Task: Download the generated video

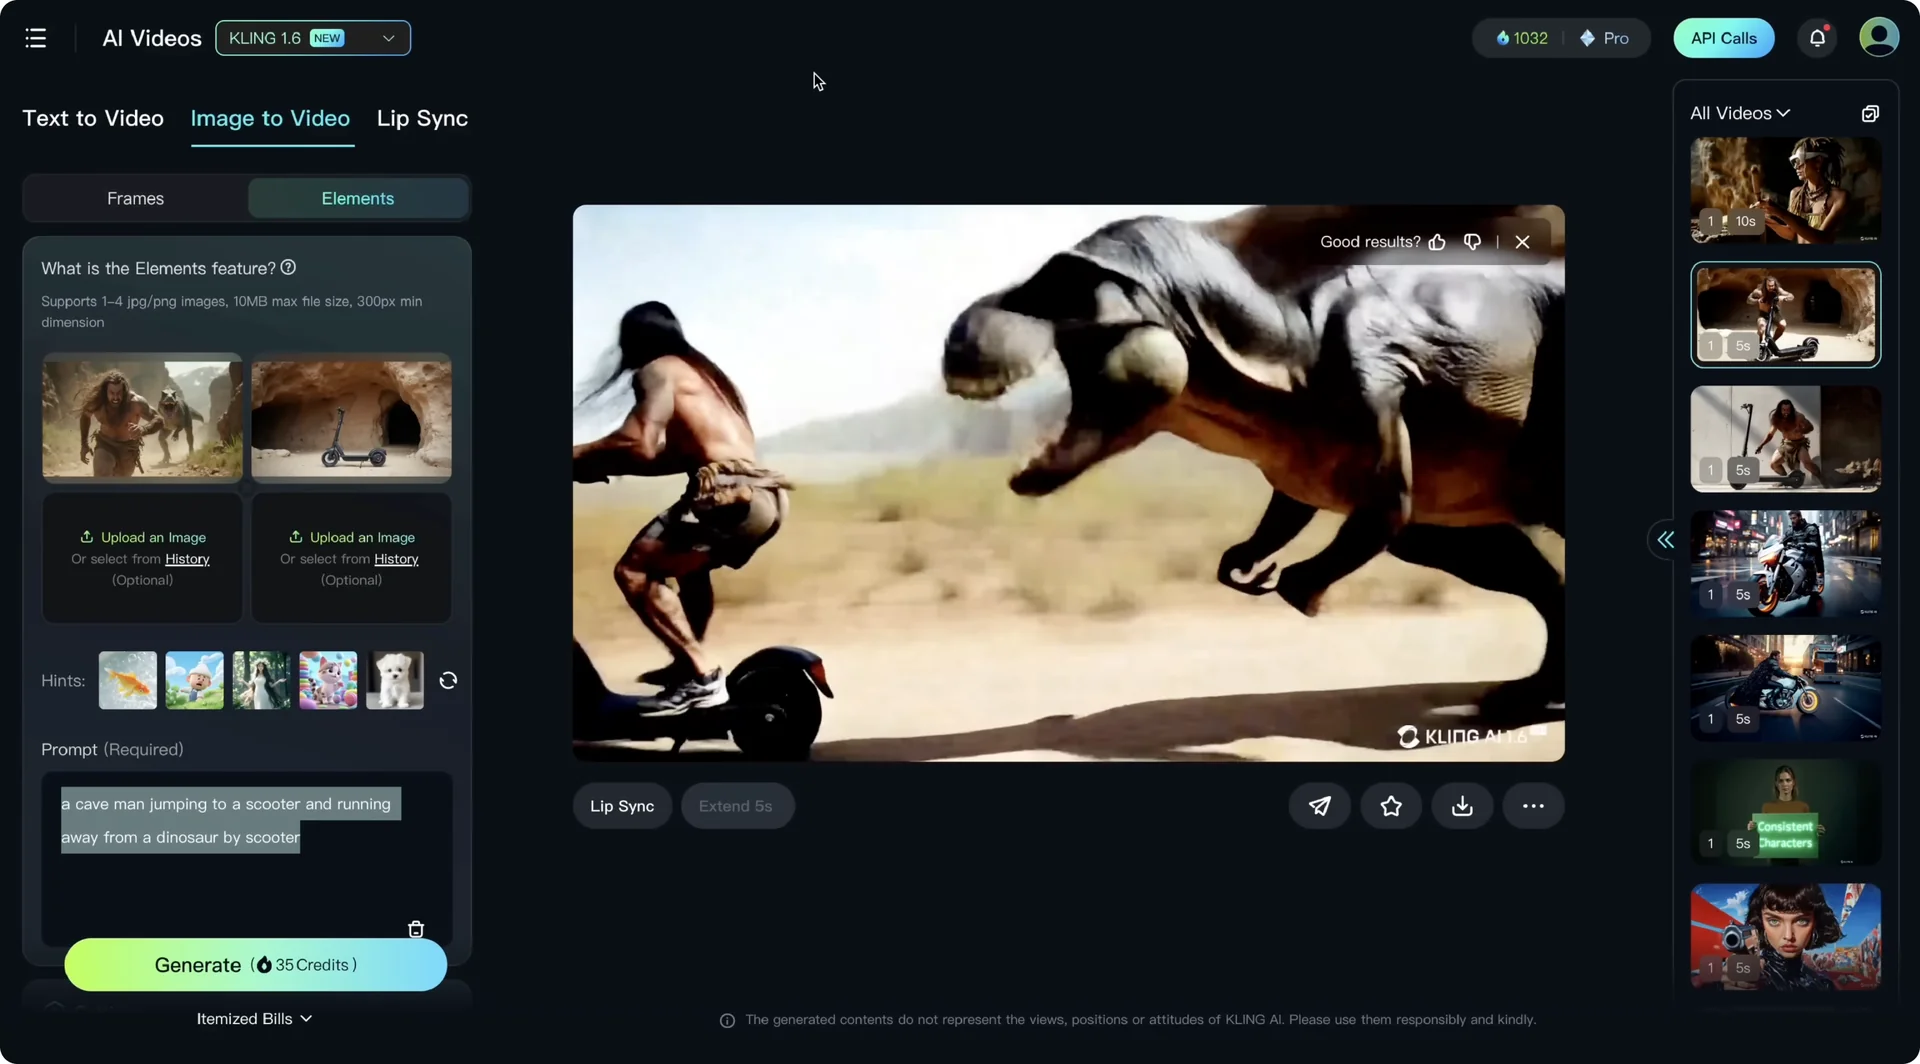Action: [x=1461, y=806]
